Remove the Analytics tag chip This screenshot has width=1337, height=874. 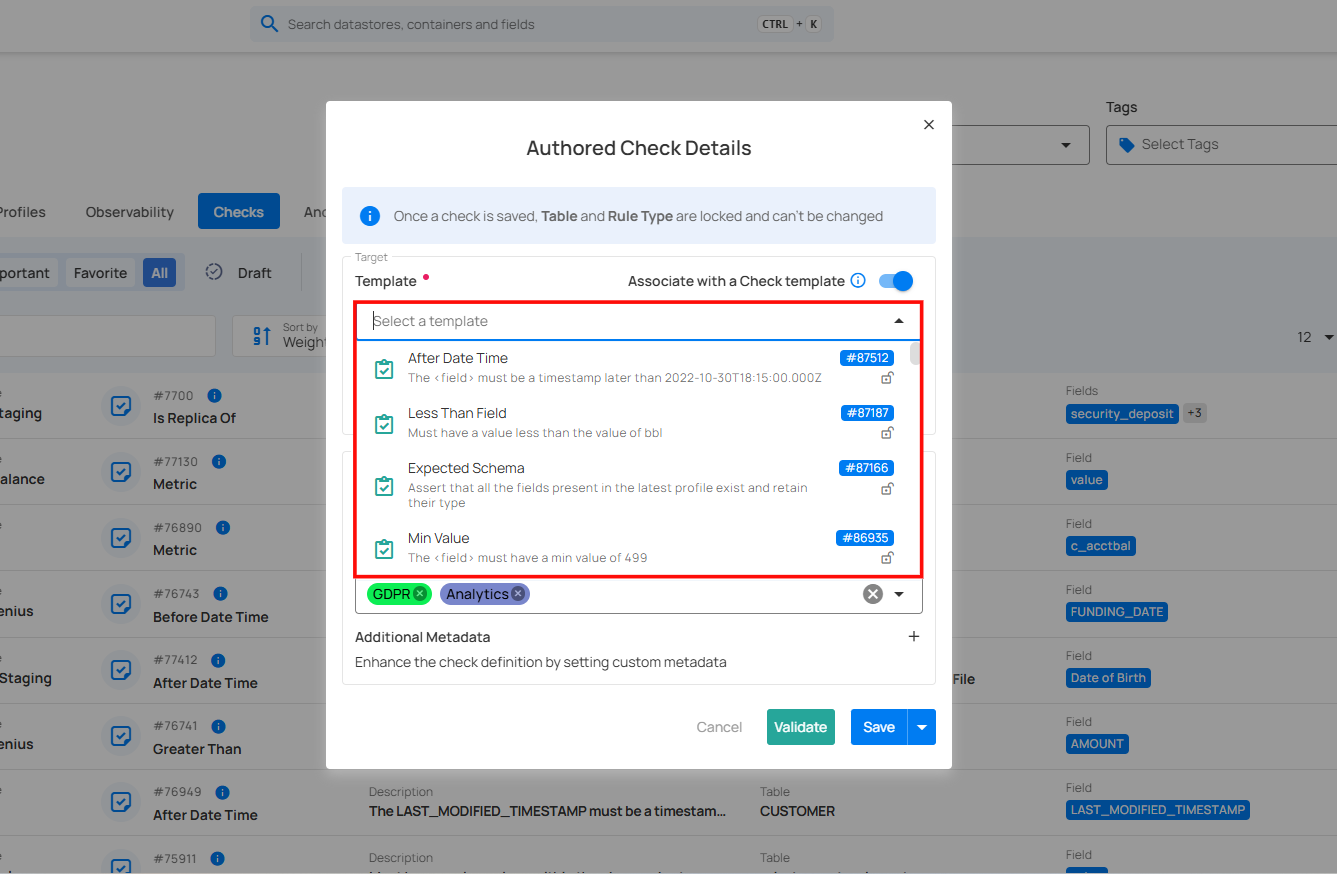tap(518, 594)
